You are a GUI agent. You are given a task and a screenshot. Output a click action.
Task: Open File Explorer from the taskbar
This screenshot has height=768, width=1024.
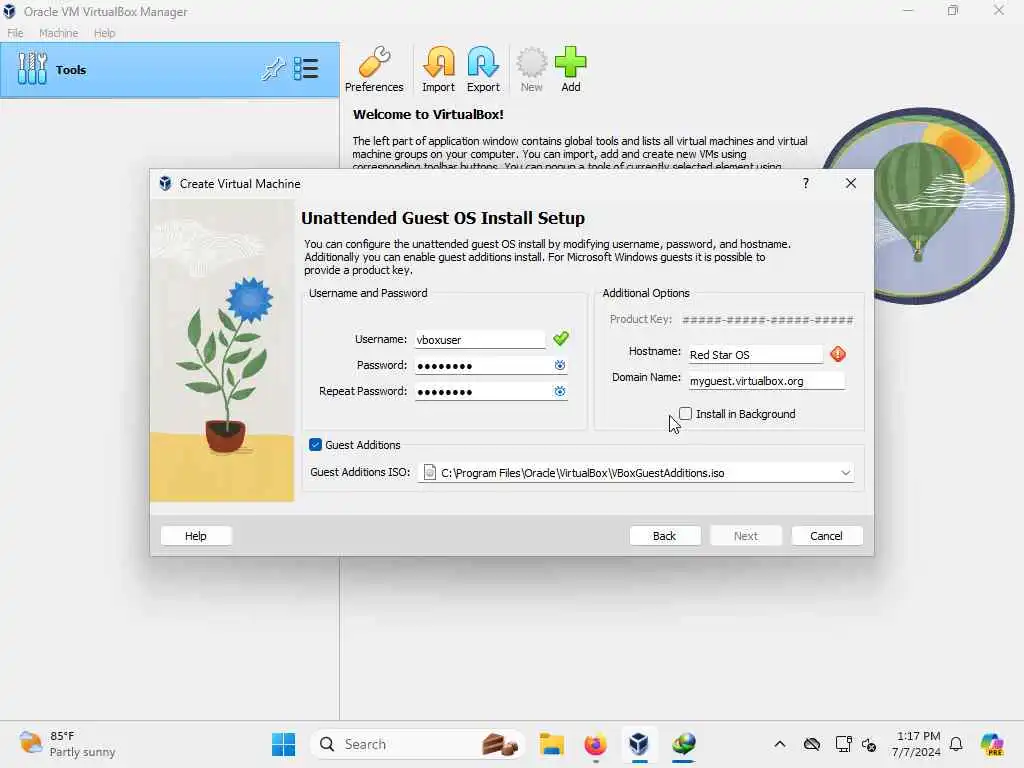(x=551, y=744)
